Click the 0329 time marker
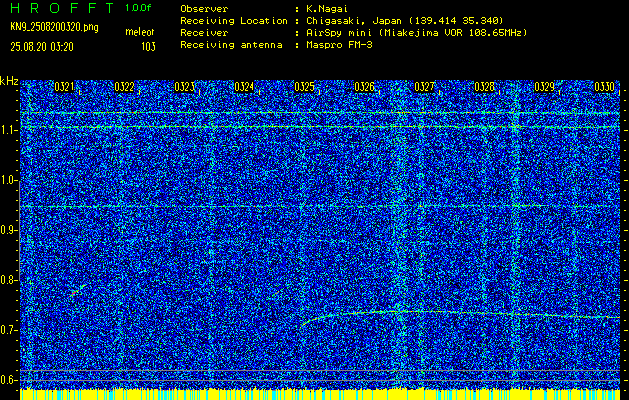Viewport: 629px width, 400px height. point(545,87)
